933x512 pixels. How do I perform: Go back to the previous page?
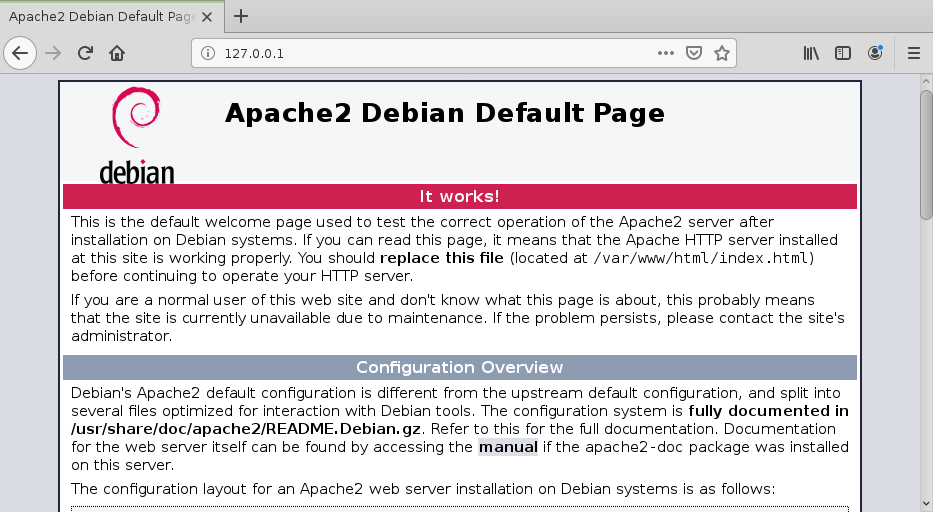tap(20, 53)
